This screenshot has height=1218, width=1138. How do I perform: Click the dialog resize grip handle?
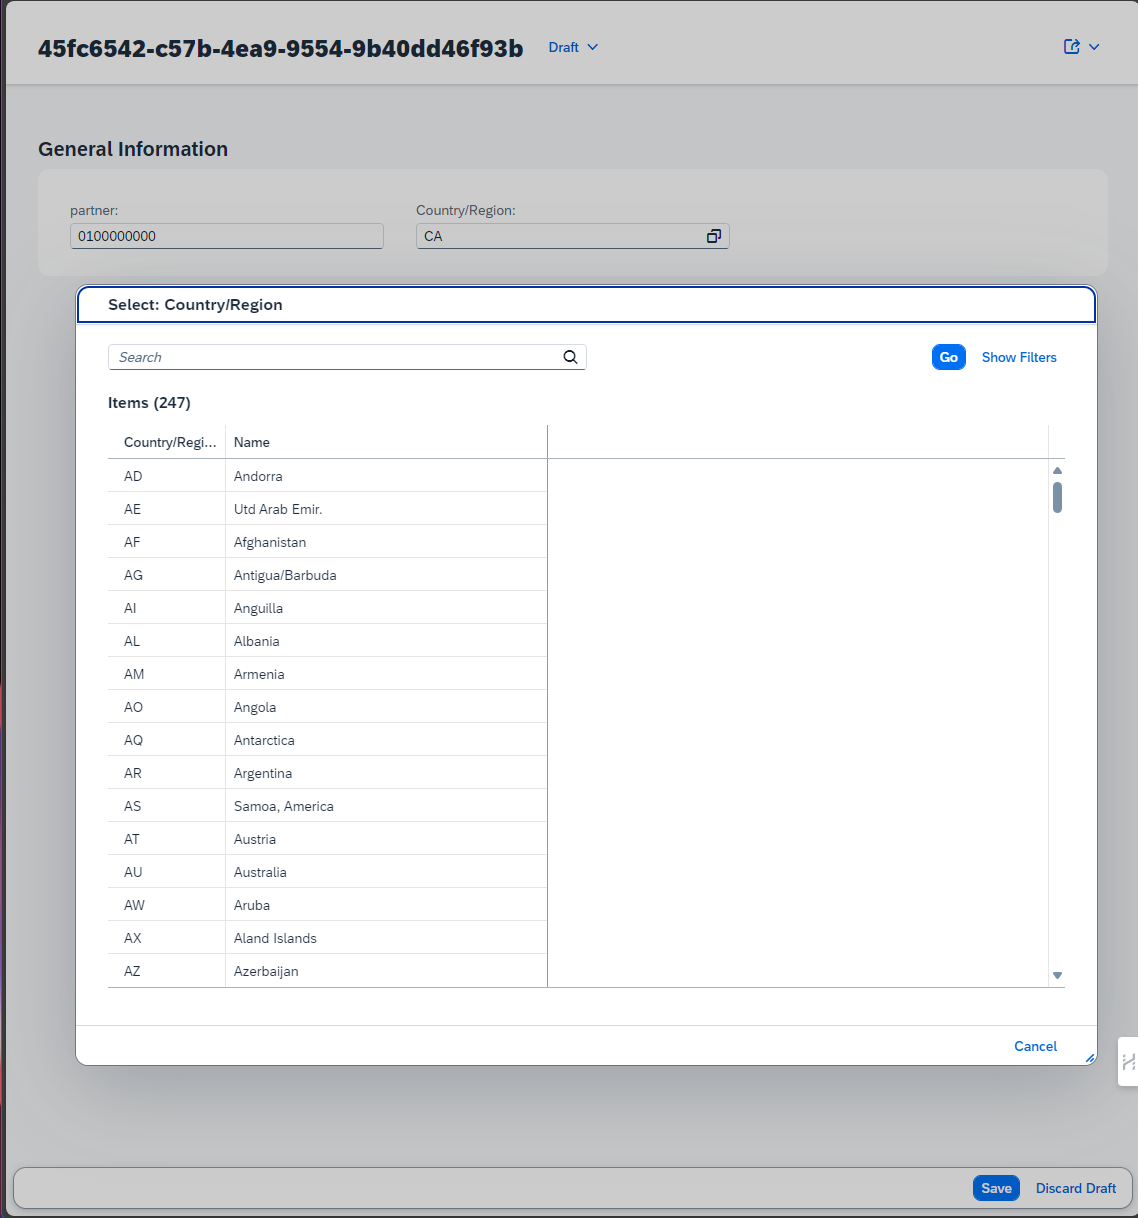click(1087, 1060)
